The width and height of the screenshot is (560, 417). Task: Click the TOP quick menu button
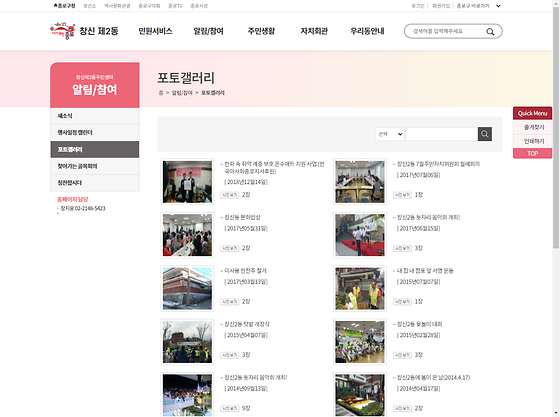pyautogui.click(x=532, y=154)
